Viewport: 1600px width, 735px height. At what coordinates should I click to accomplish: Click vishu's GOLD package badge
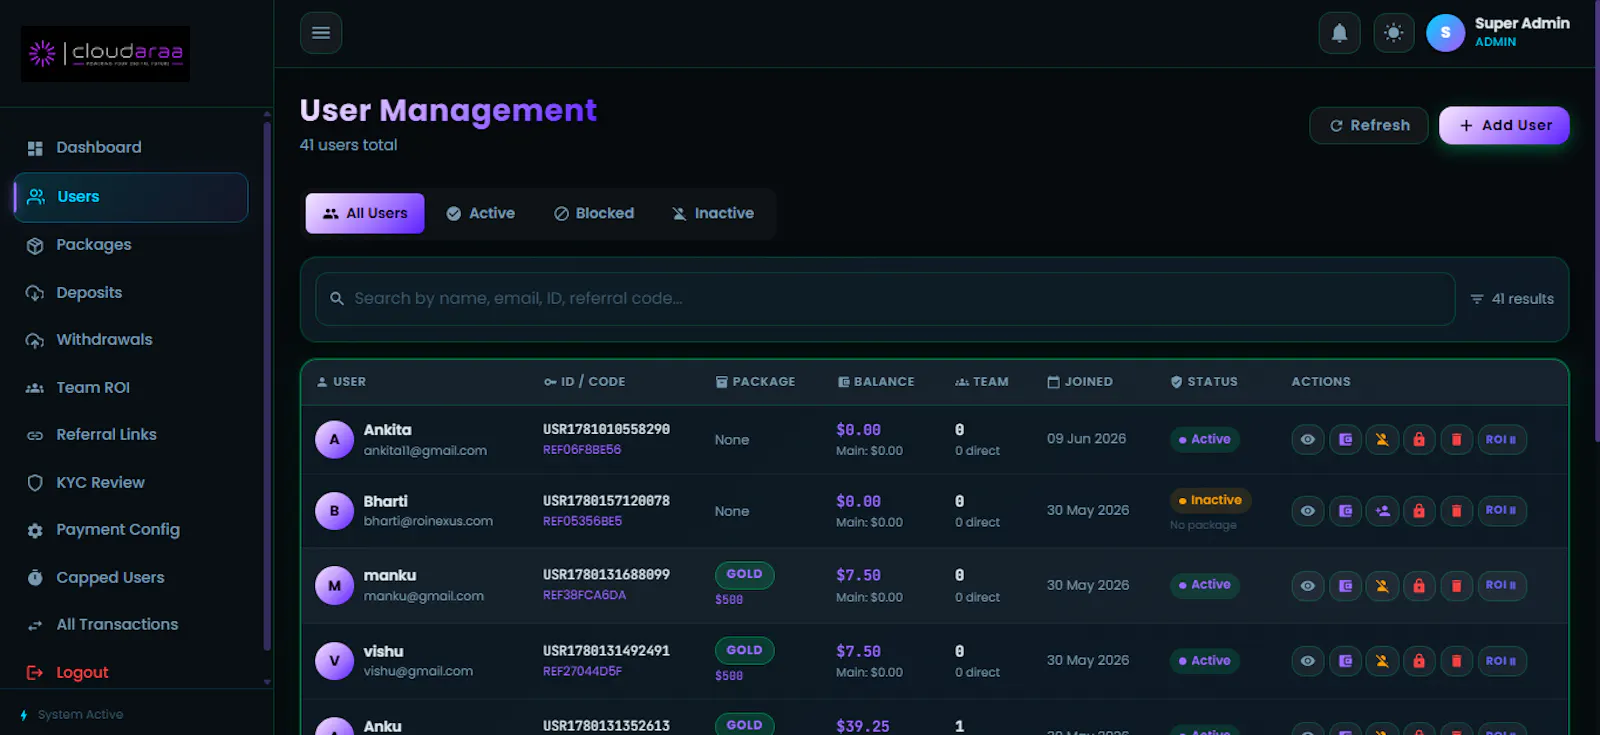point(744,651)
